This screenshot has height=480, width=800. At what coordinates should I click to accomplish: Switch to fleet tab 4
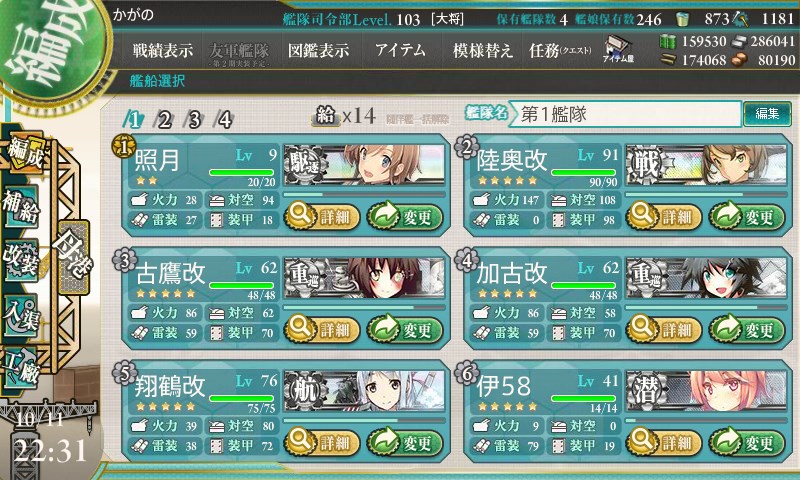pos(225,120)
